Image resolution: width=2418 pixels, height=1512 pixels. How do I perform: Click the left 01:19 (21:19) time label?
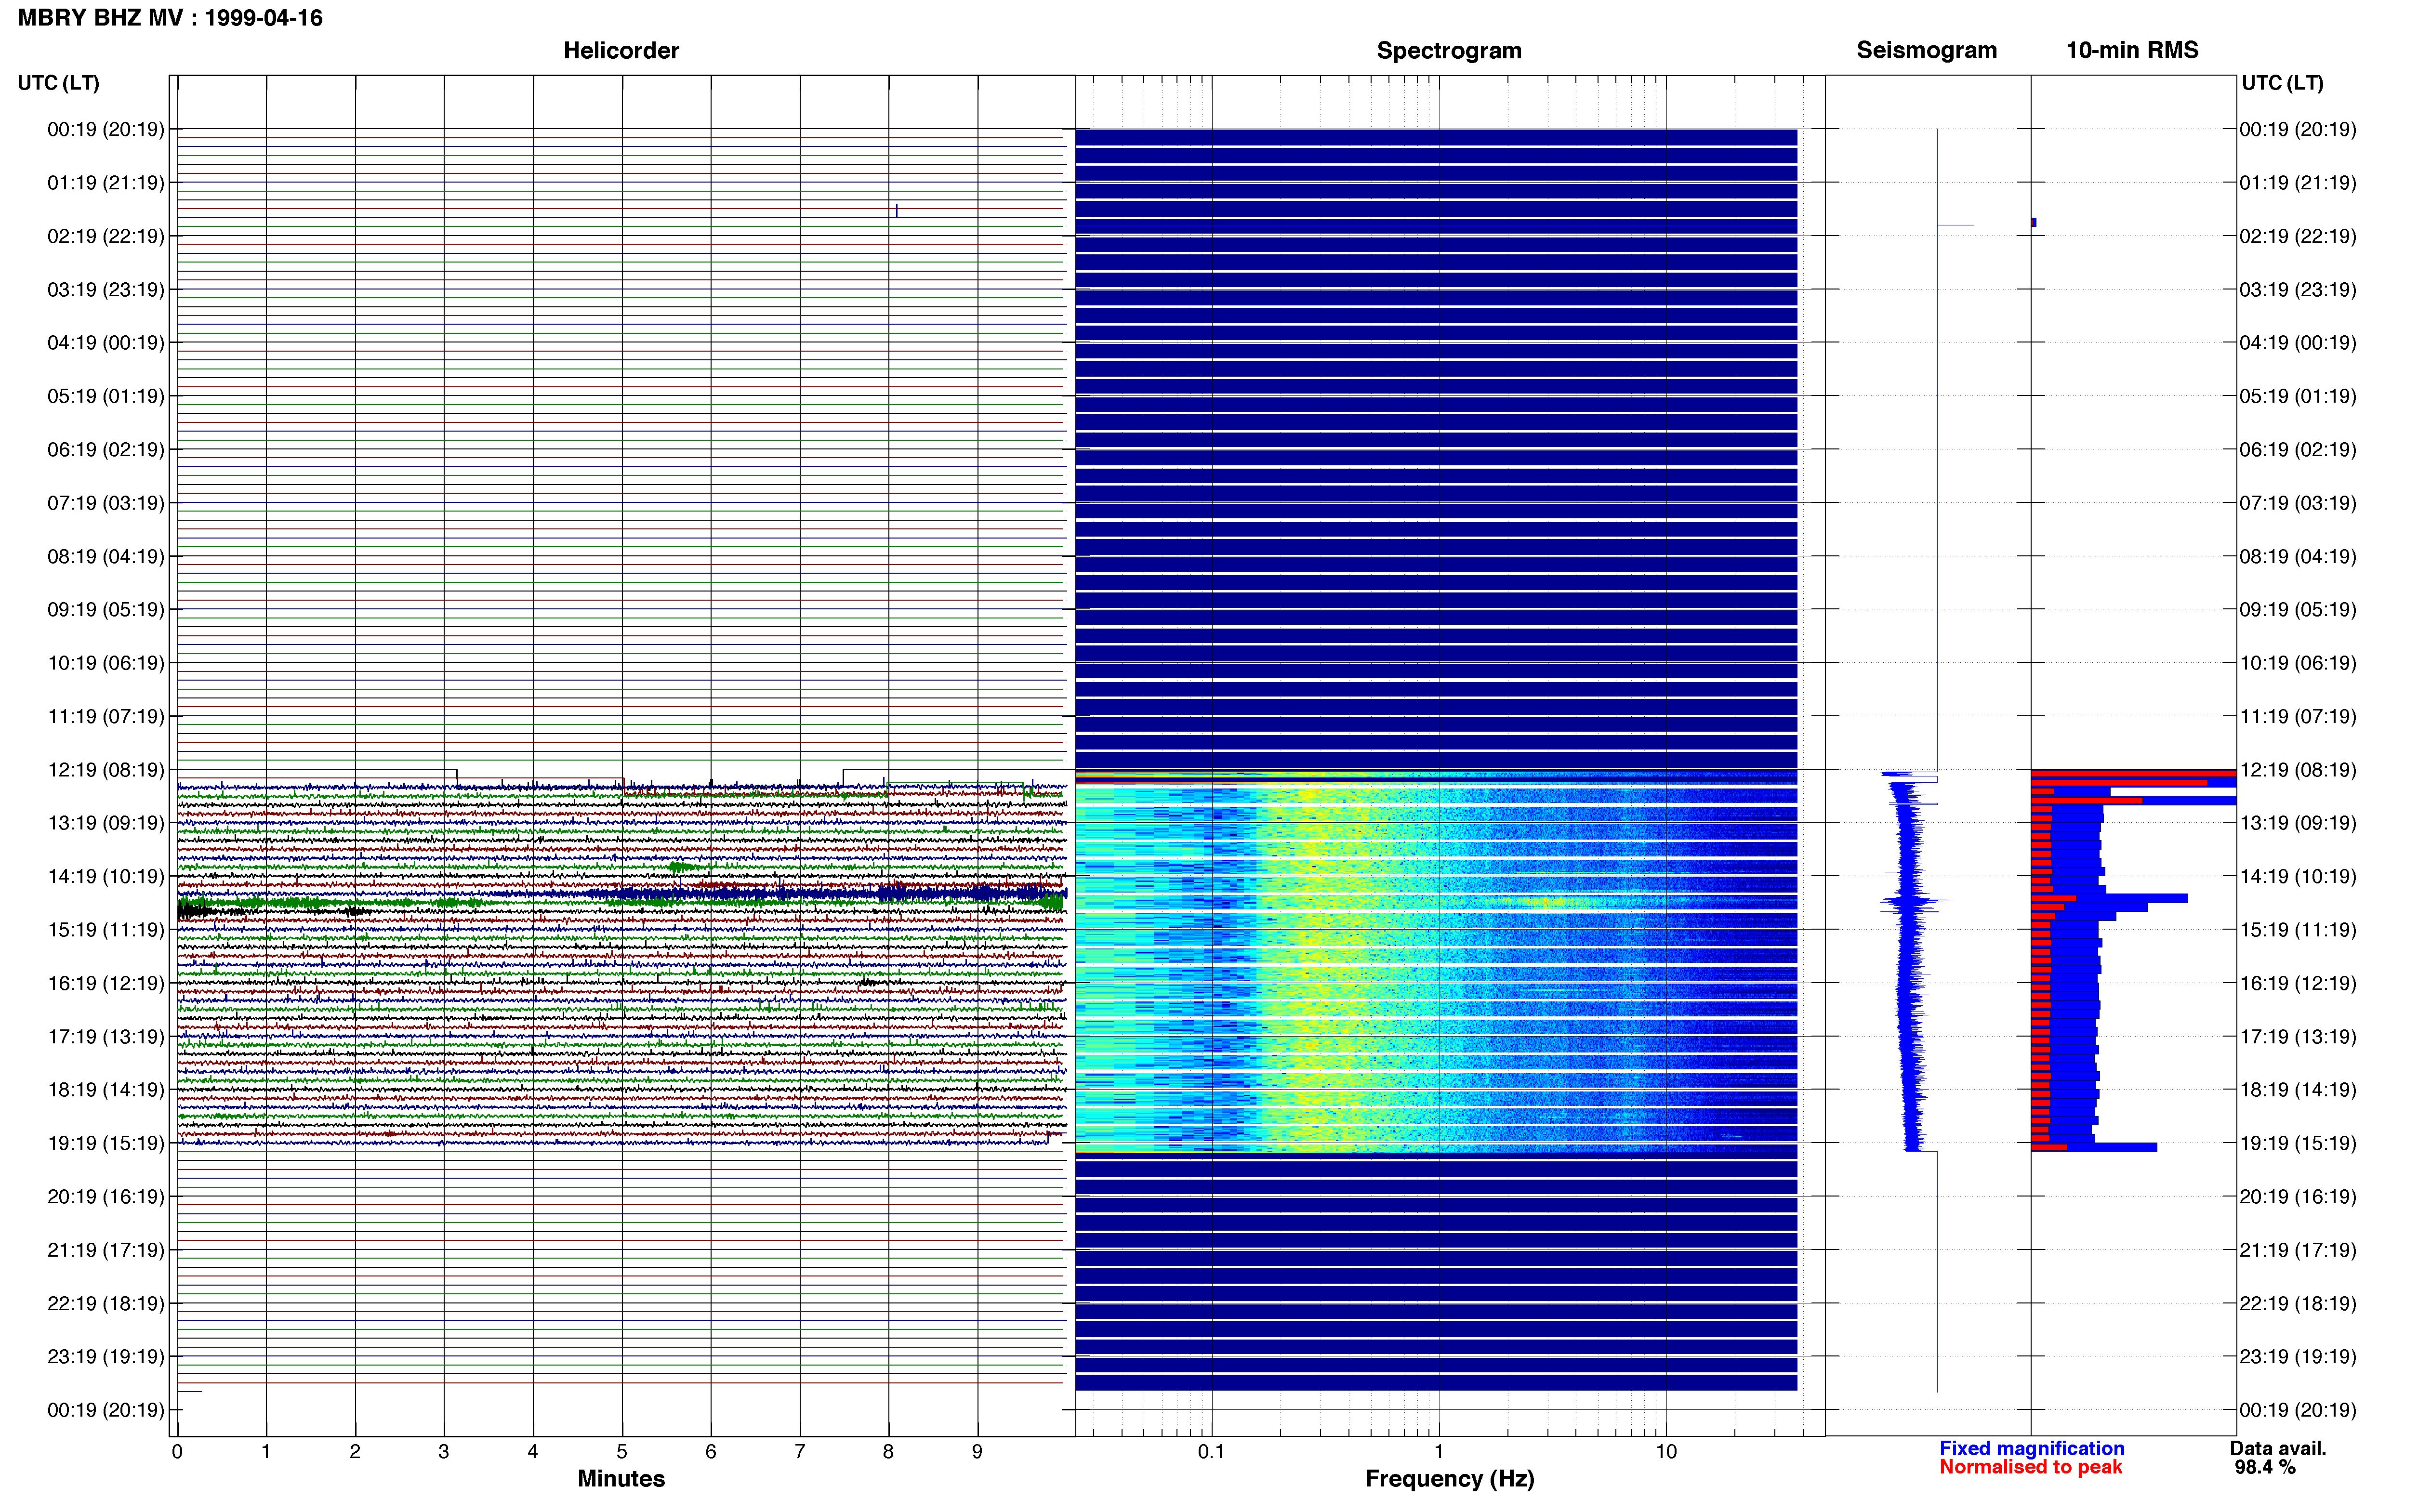106,183
